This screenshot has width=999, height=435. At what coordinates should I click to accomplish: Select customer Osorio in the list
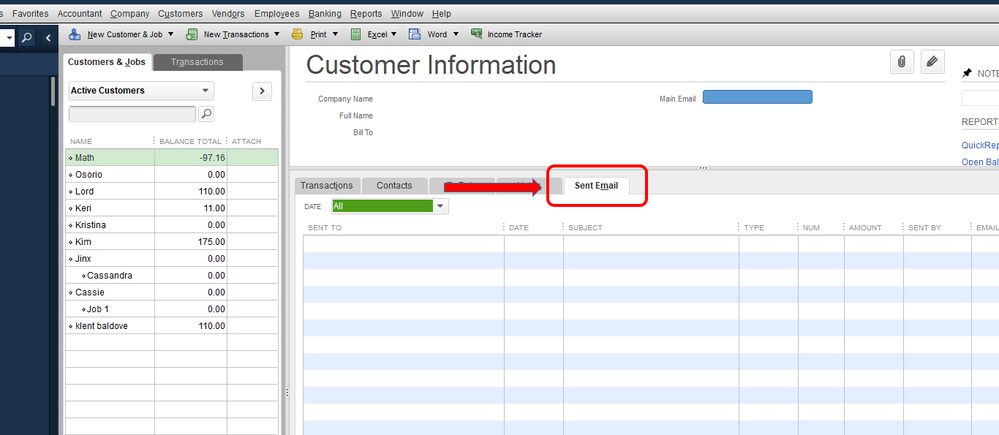[172, 175]
